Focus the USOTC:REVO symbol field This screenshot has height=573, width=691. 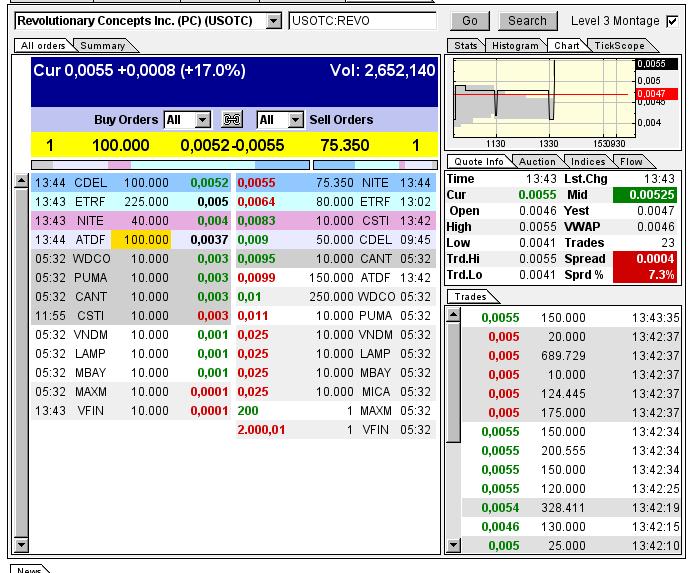[x=362, y=21]
